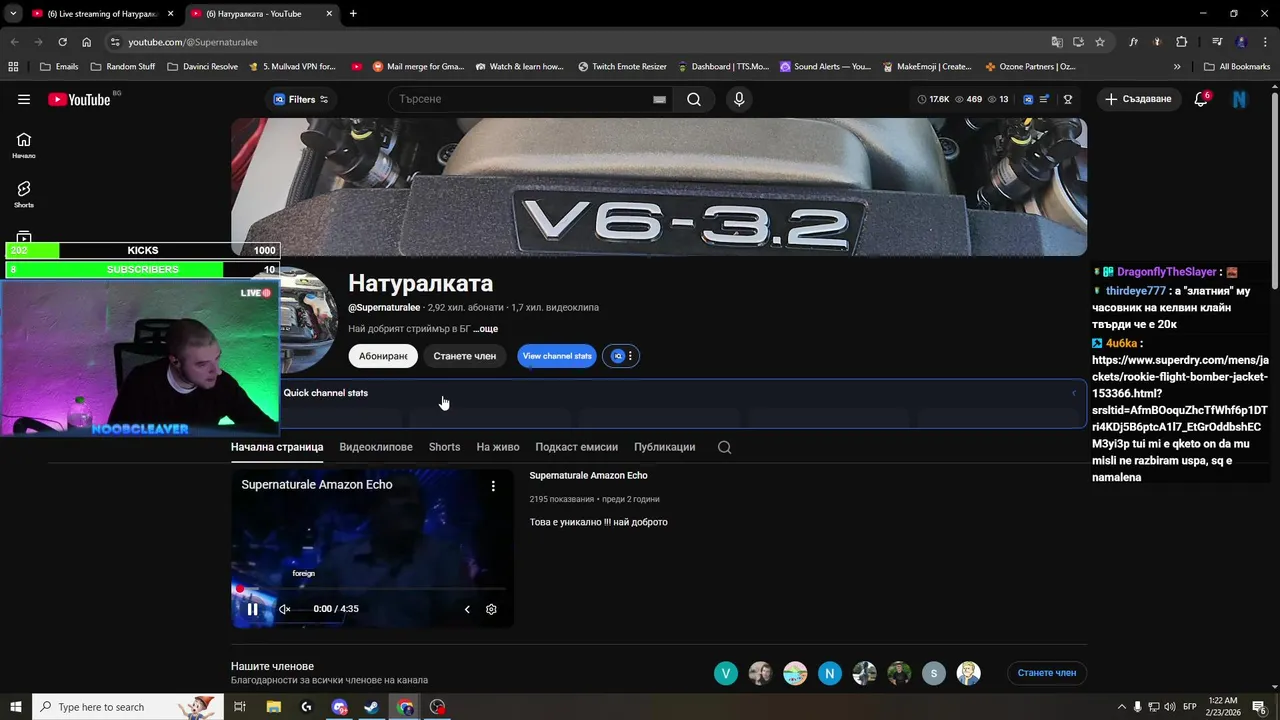Open notifications bell with 6 badge
Viewport: 1280px width, 720px height.
click(x=1201, y=99)
